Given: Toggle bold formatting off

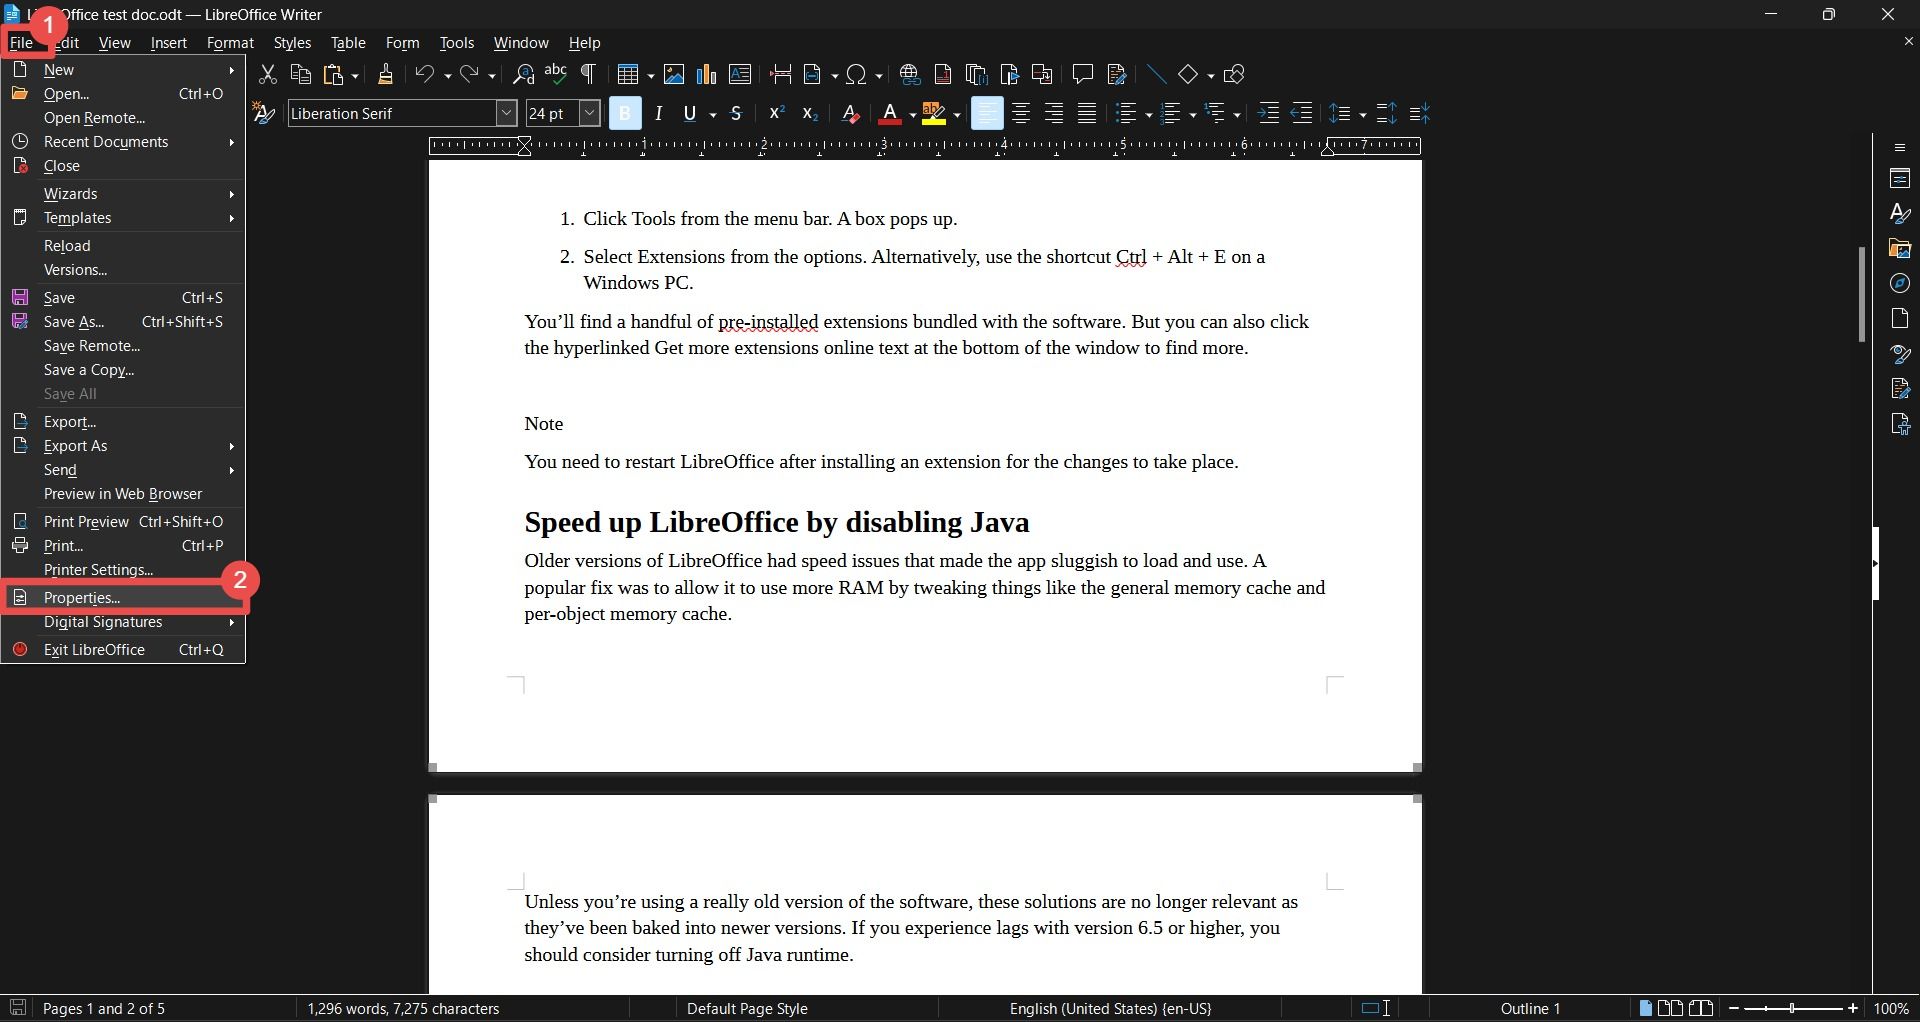Looking at the screenshot, I should click(625, 113).
